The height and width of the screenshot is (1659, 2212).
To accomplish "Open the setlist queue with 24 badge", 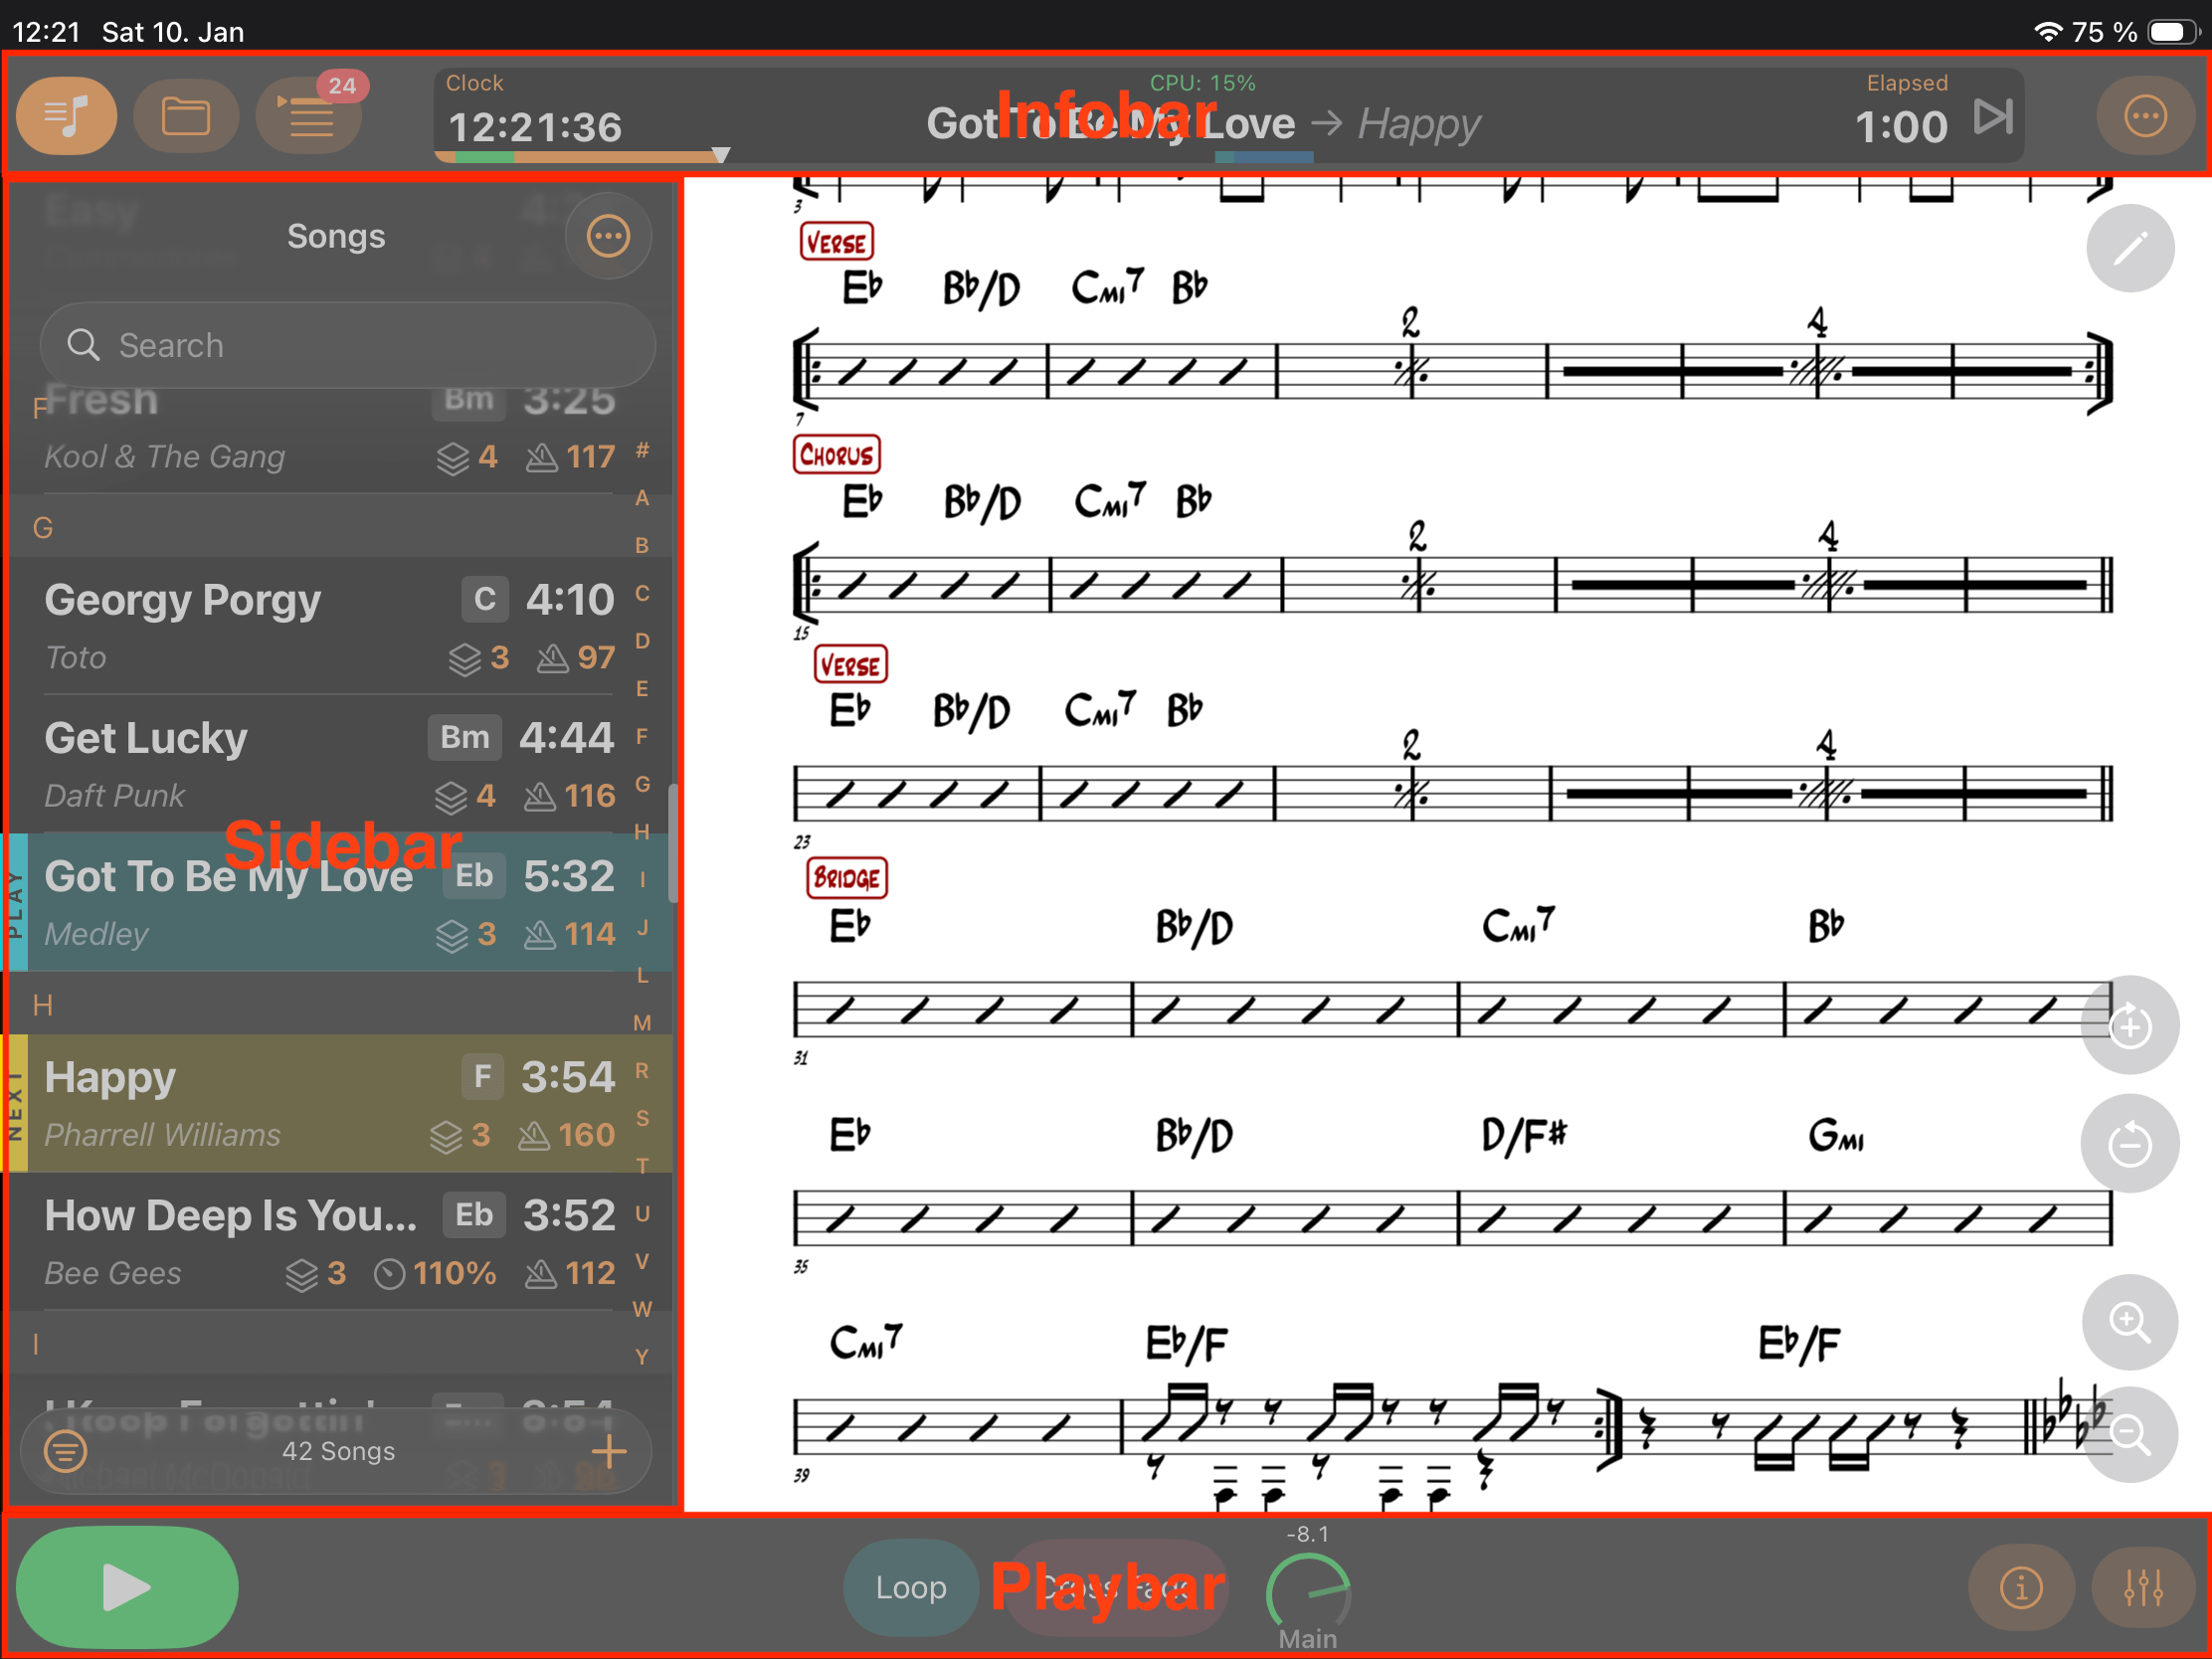I will point(310,118).
